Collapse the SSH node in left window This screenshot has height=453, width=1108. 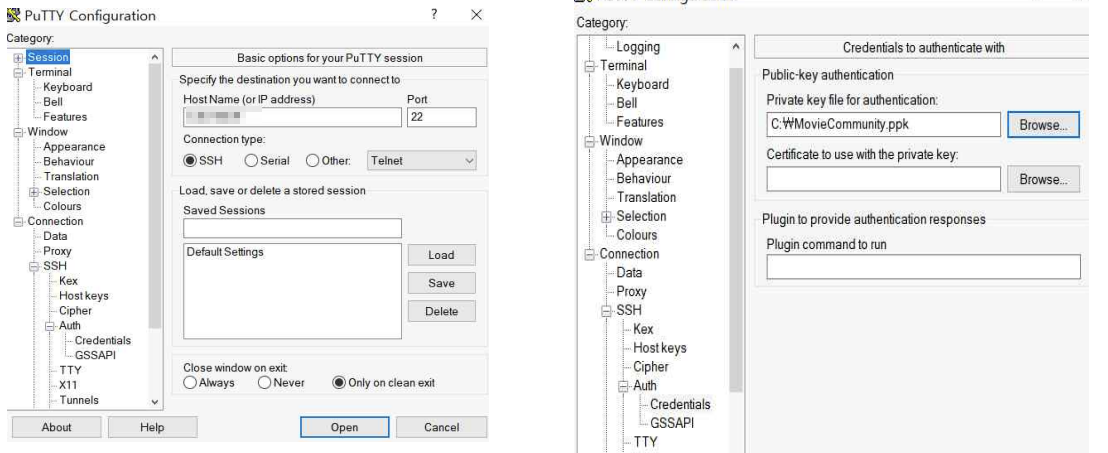[x=34, y=266]
